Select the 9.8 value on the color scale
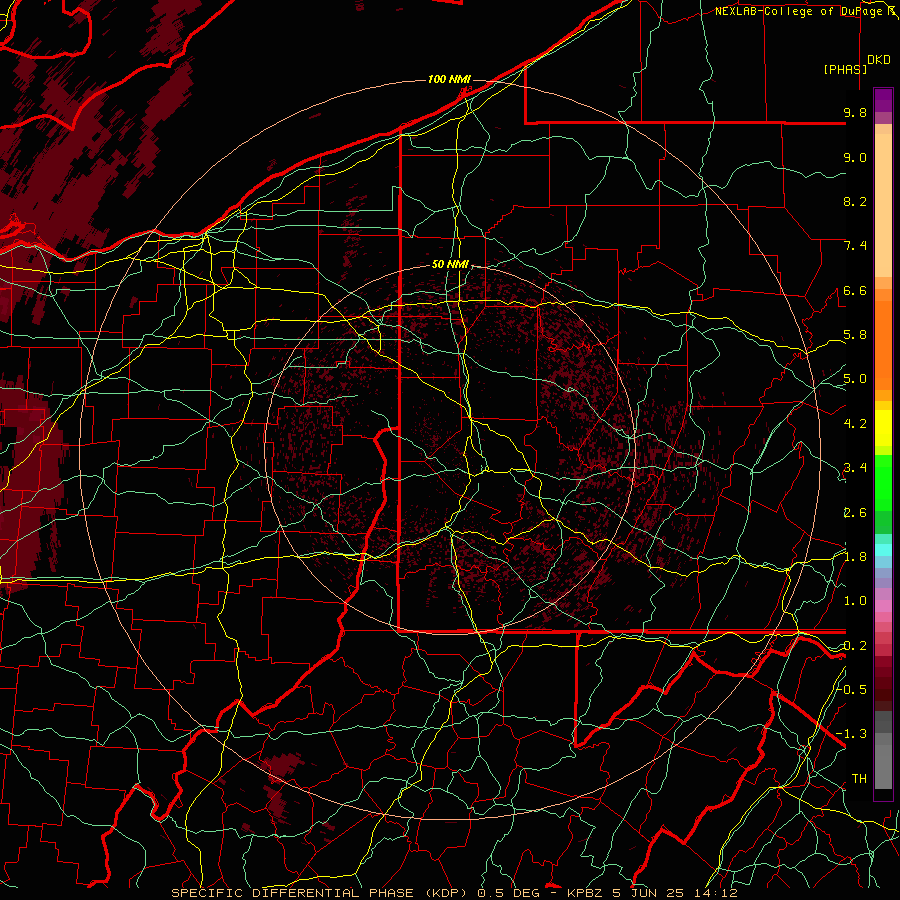The width and height of the screenshot is (900, 900). pos(855,112)
